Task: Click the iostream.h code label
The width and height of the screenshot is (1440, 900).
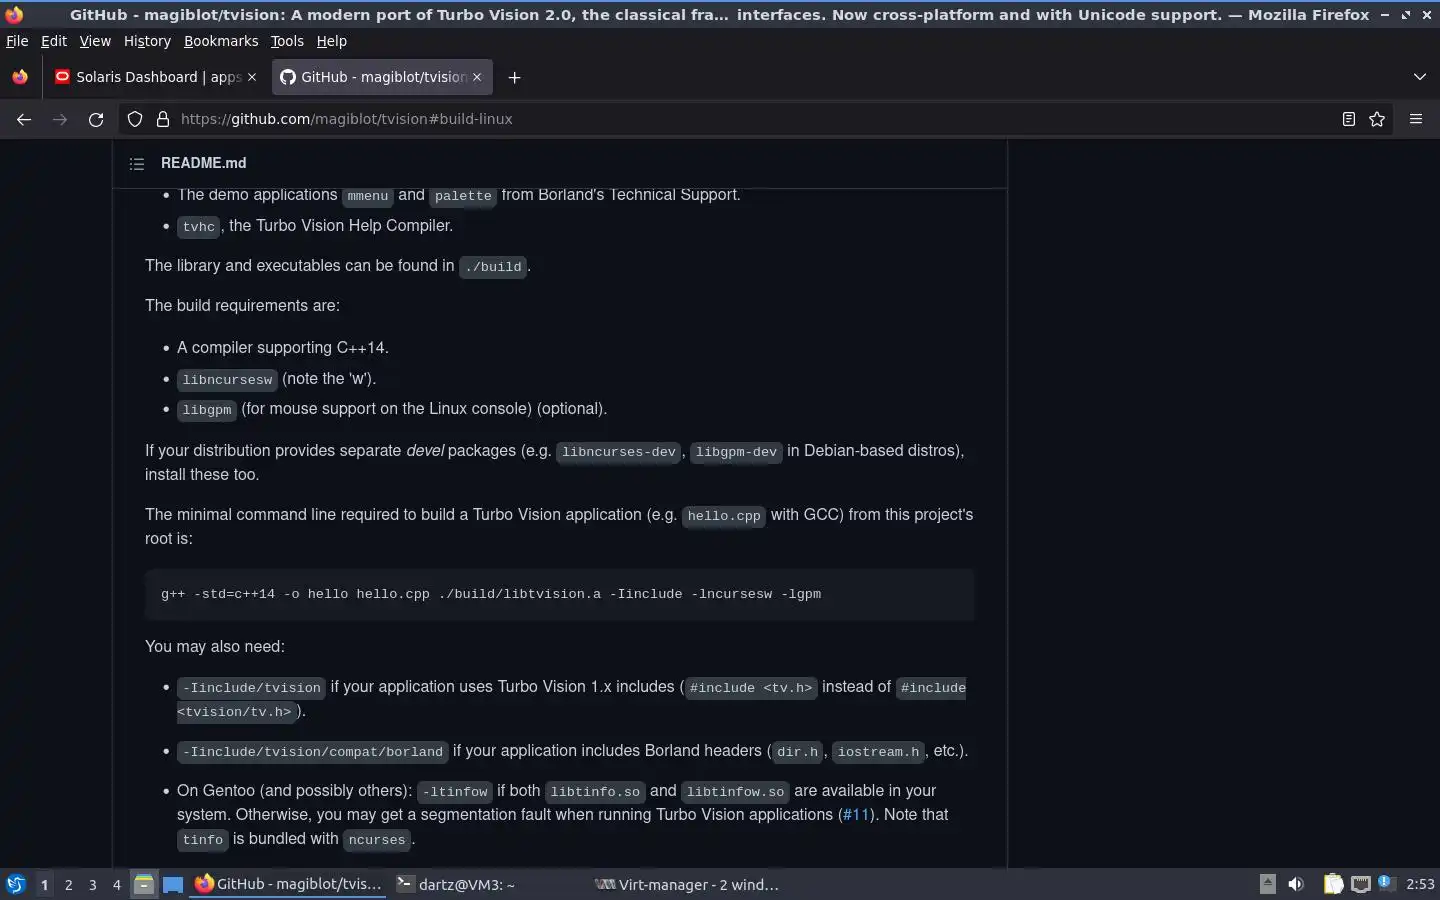Action: (x=878, y=752)
